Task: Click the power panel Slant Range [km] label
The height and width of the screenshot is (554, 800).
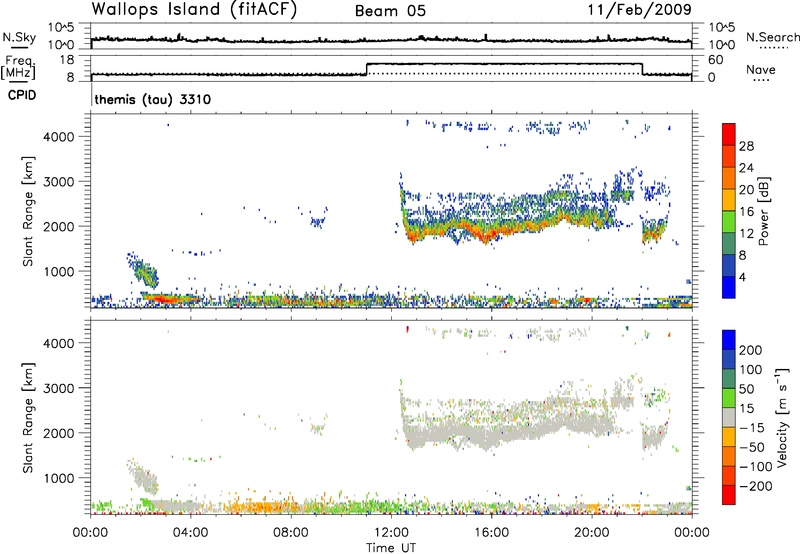Action: [x=28, y=211]
